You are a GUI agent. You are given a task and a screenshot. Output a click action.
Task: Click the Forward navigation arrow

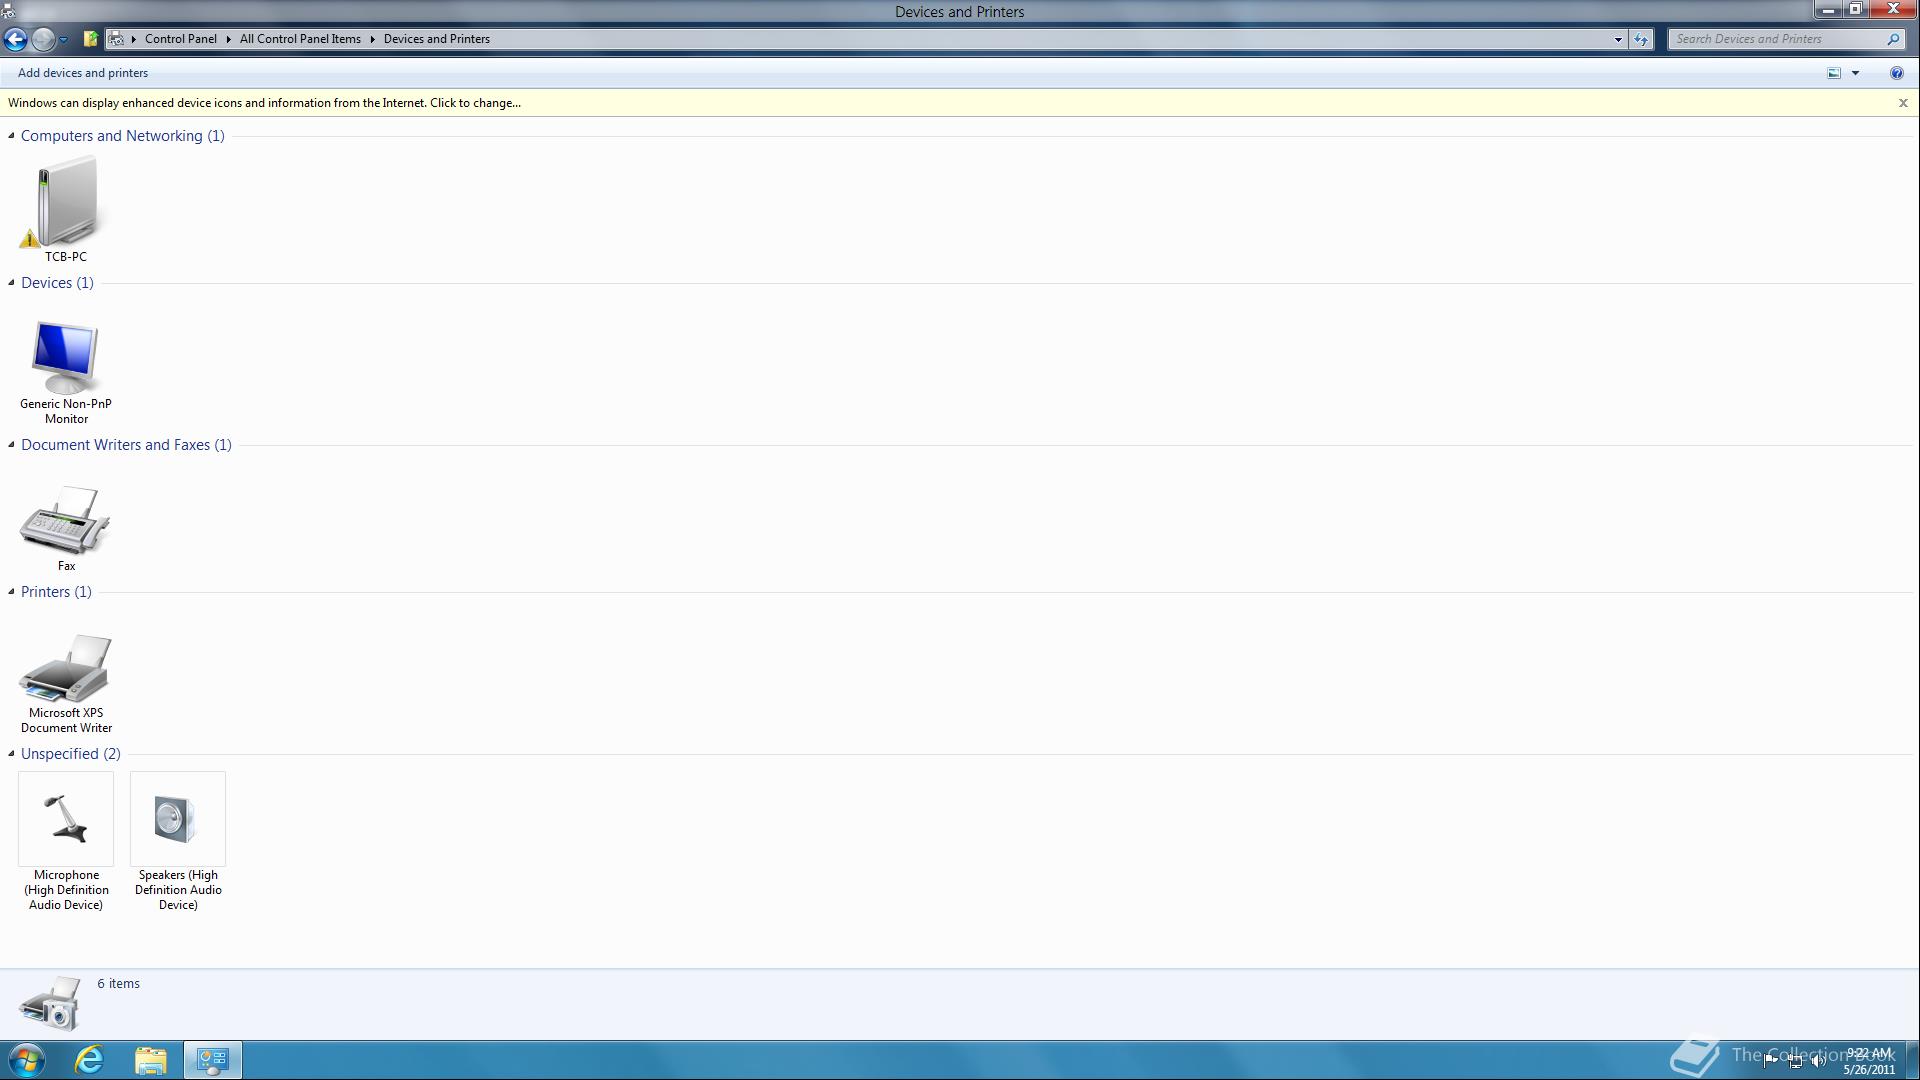point(43,39)
